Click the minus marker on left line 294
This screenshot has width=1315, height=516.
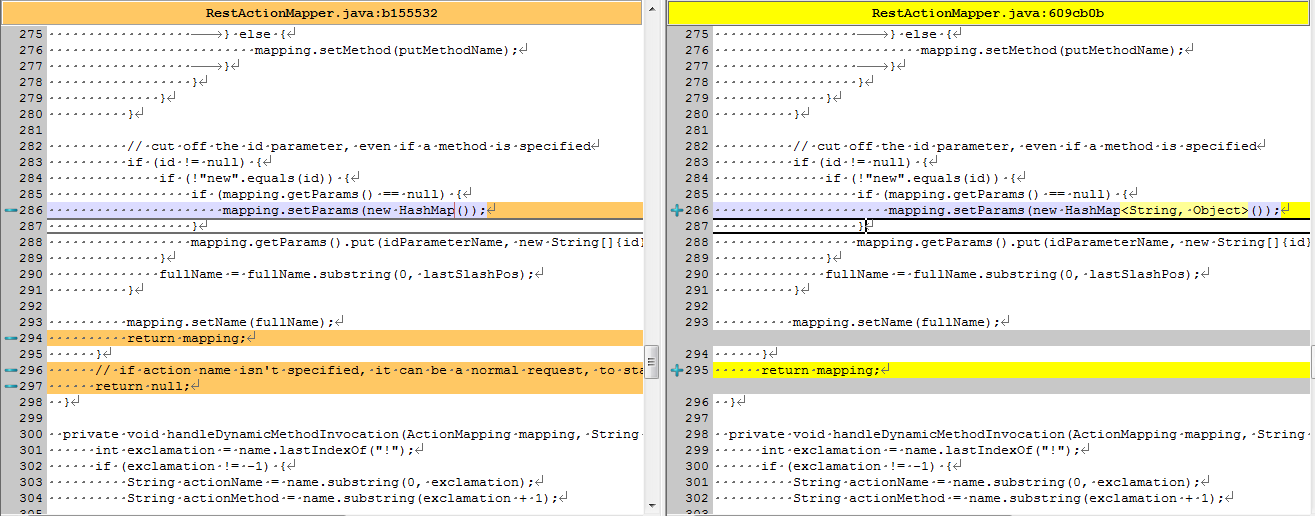click(10, 338)
